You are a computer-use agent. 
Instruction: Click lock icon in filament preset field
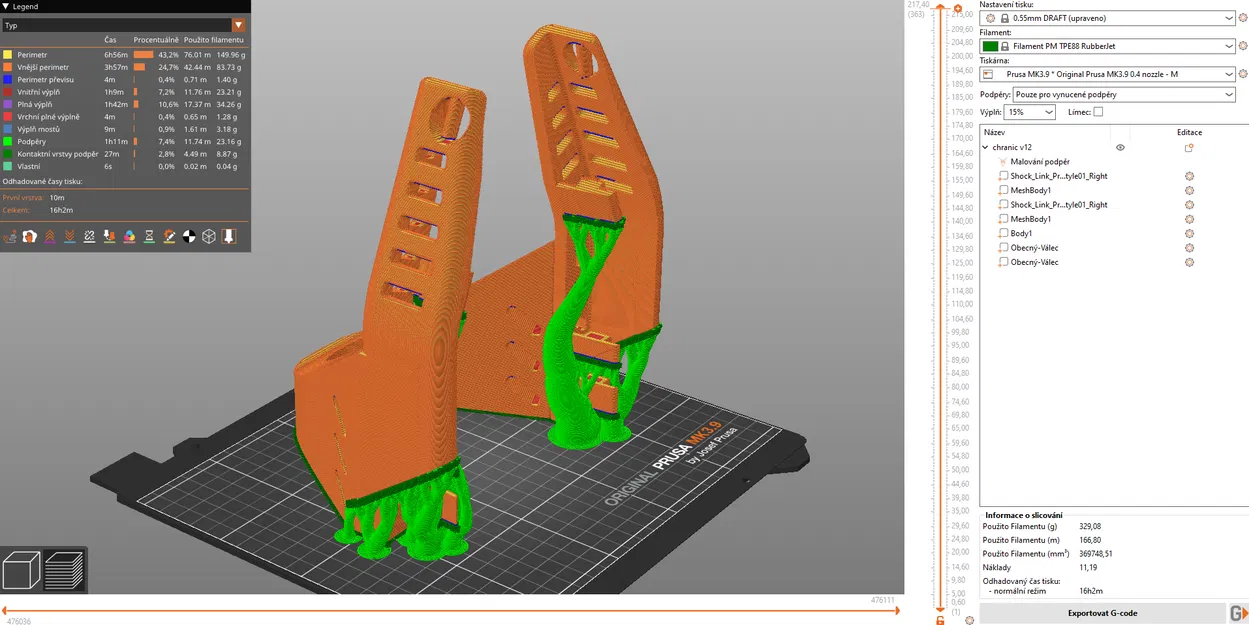[1005, 46]
